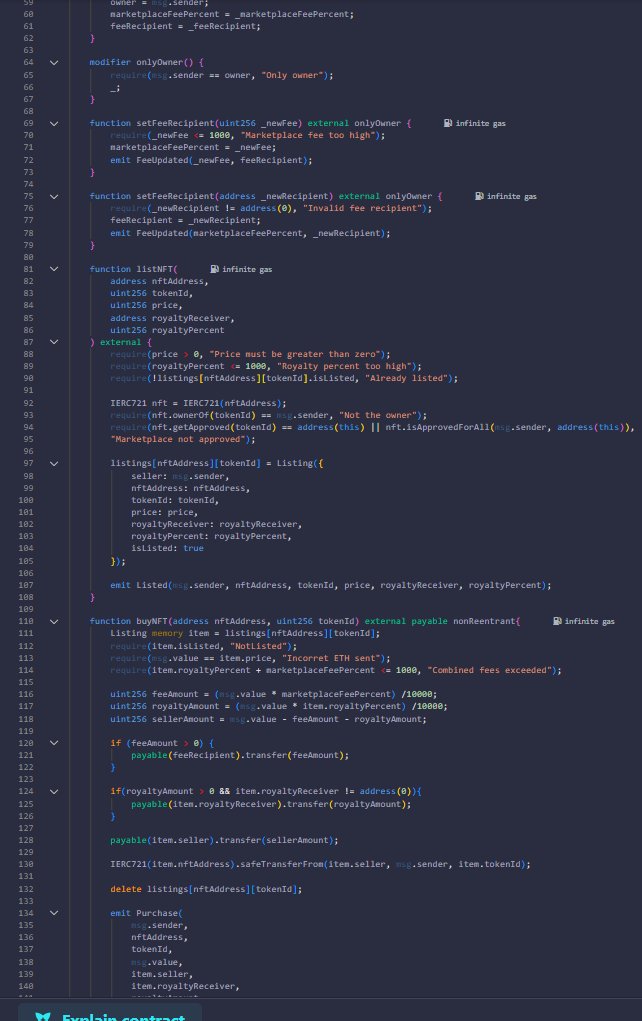Click the 'infinite gas' label on line 81
Image resolution: width=642 pixels, height=1021 pixels.
pos(247,269)
